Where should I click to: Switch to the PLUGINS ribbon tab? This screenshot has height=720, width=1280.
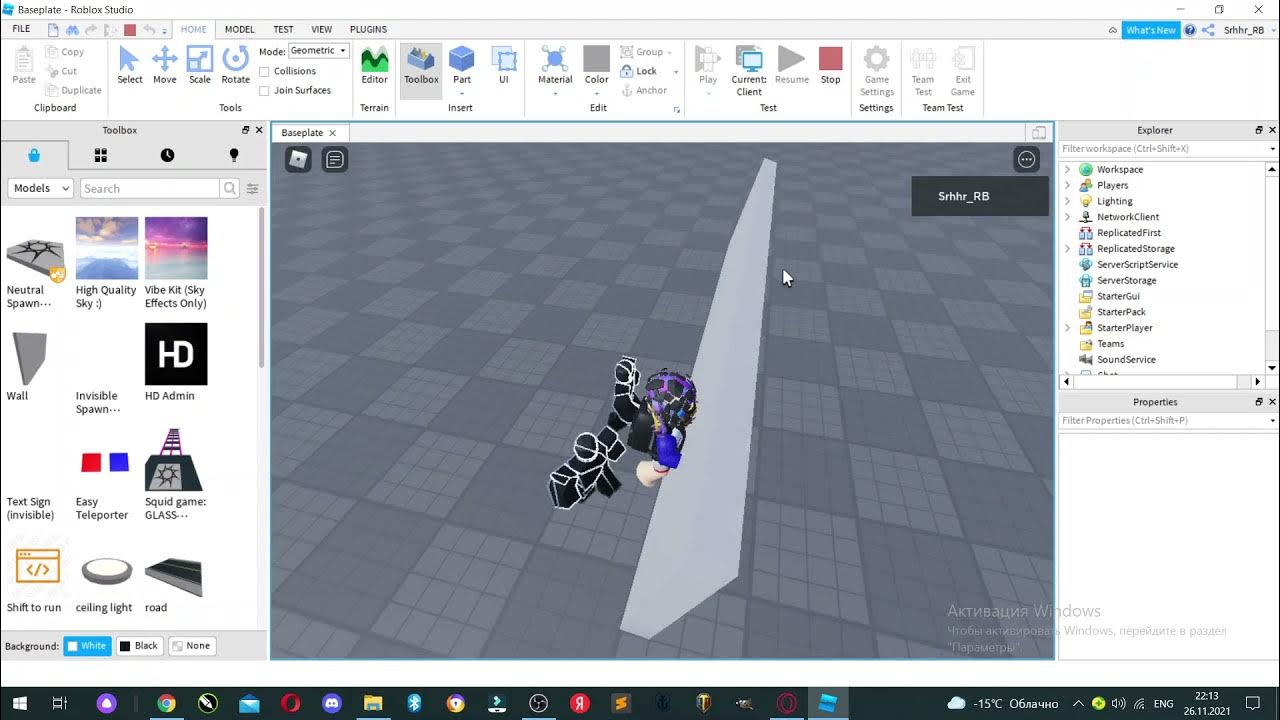click(x=368, y=30)
